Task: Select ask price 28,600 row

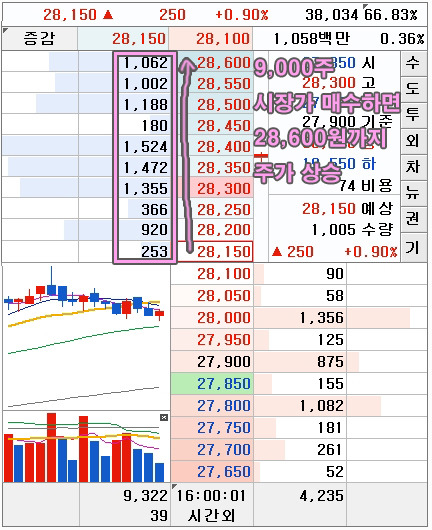Action: pos(216,63)
